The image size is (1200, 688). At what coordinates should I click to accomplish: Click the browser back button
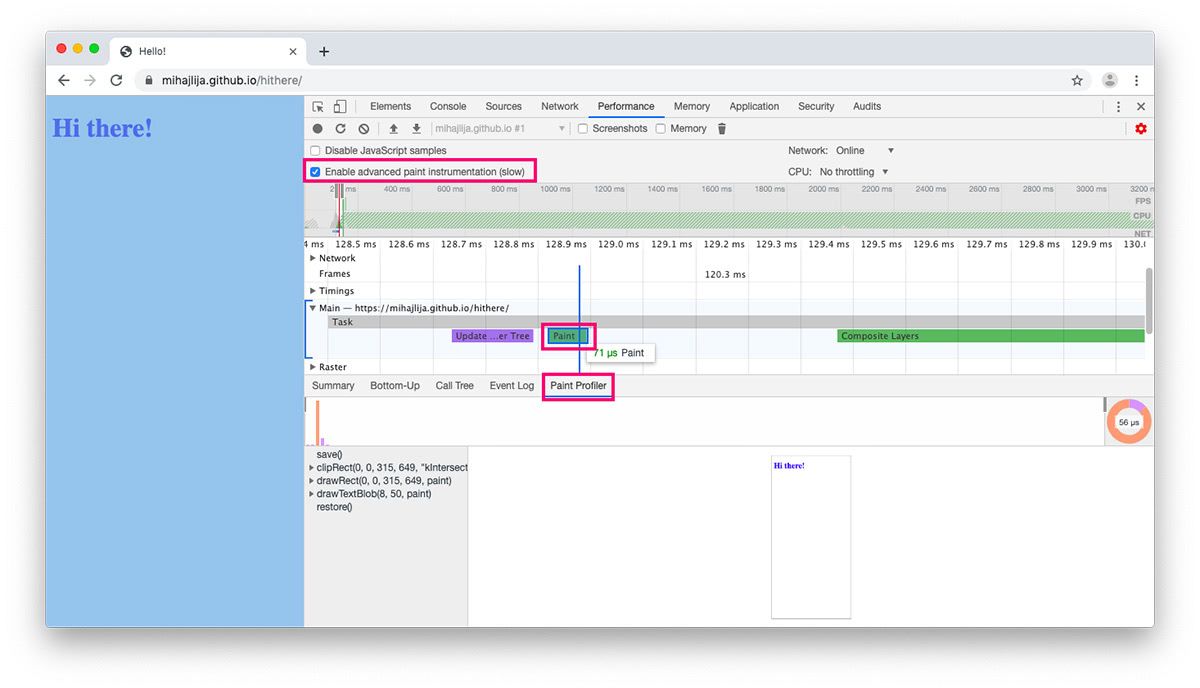click(x=64, y=80)
